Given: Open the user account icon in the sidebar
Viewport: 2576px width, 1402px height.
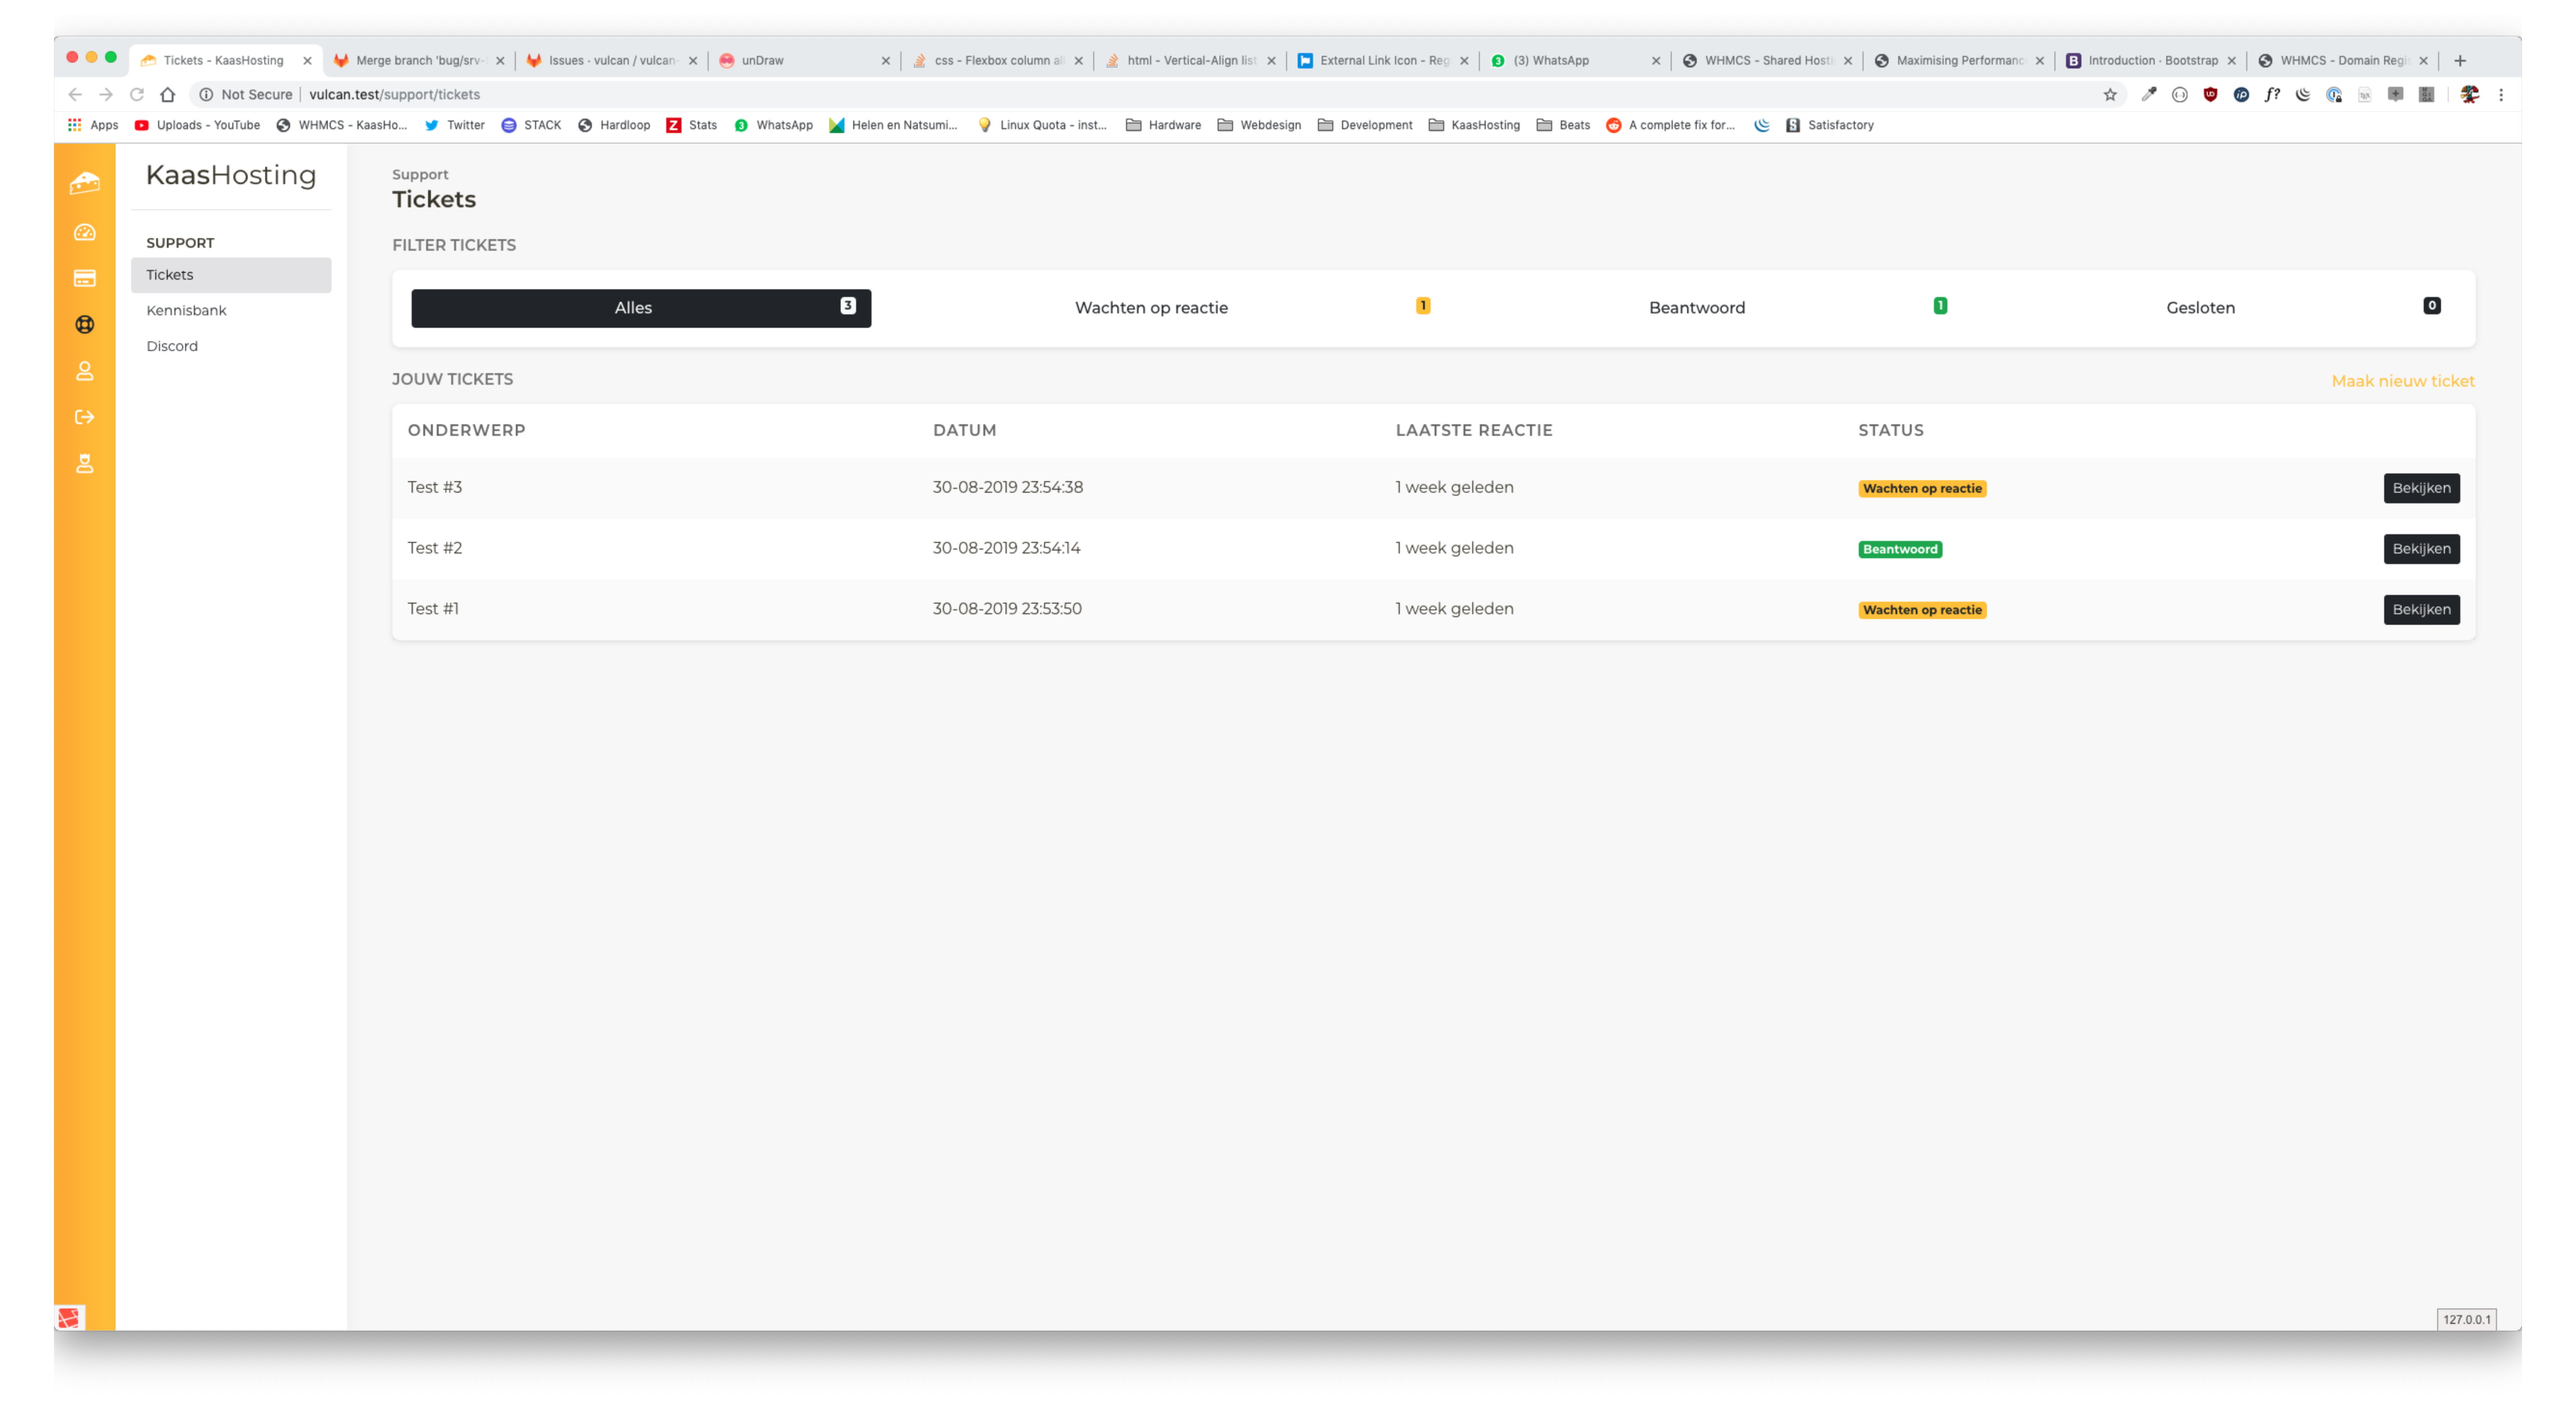Looking at the screenshot, I should 85,371.
